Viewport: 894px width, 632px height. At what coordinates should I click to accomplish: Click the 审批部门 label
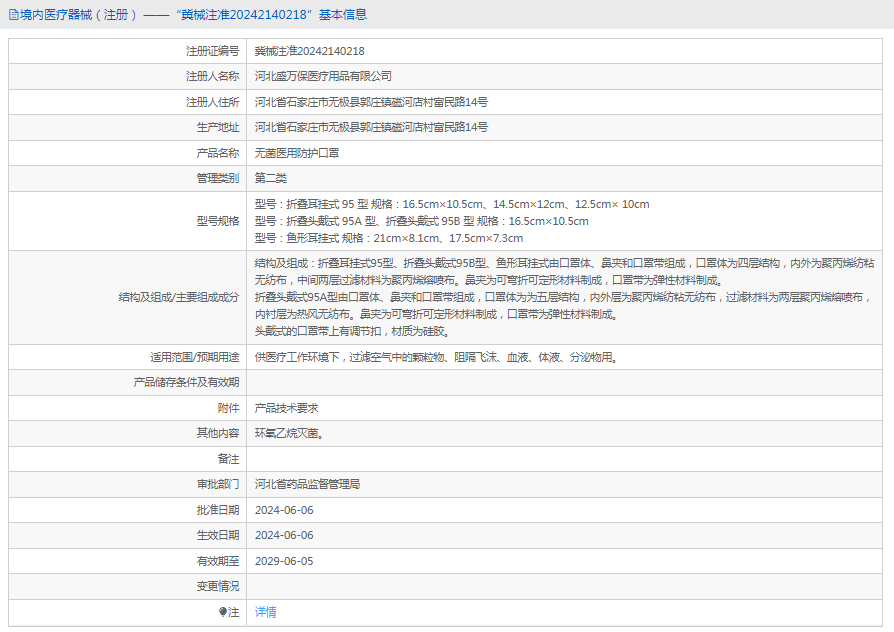(218, 484)
